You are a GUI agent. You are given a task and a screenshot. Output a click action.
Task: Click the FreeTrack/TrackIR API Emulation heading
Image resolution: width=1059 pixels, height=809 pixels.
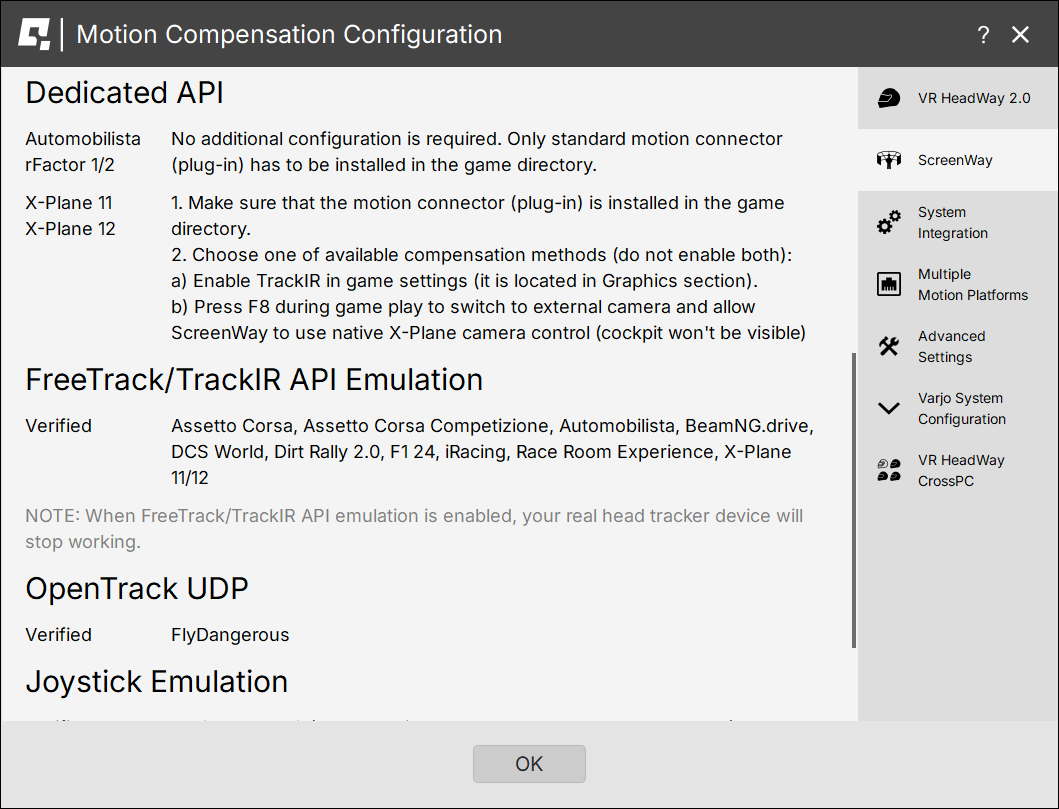(x=254, y=380)
